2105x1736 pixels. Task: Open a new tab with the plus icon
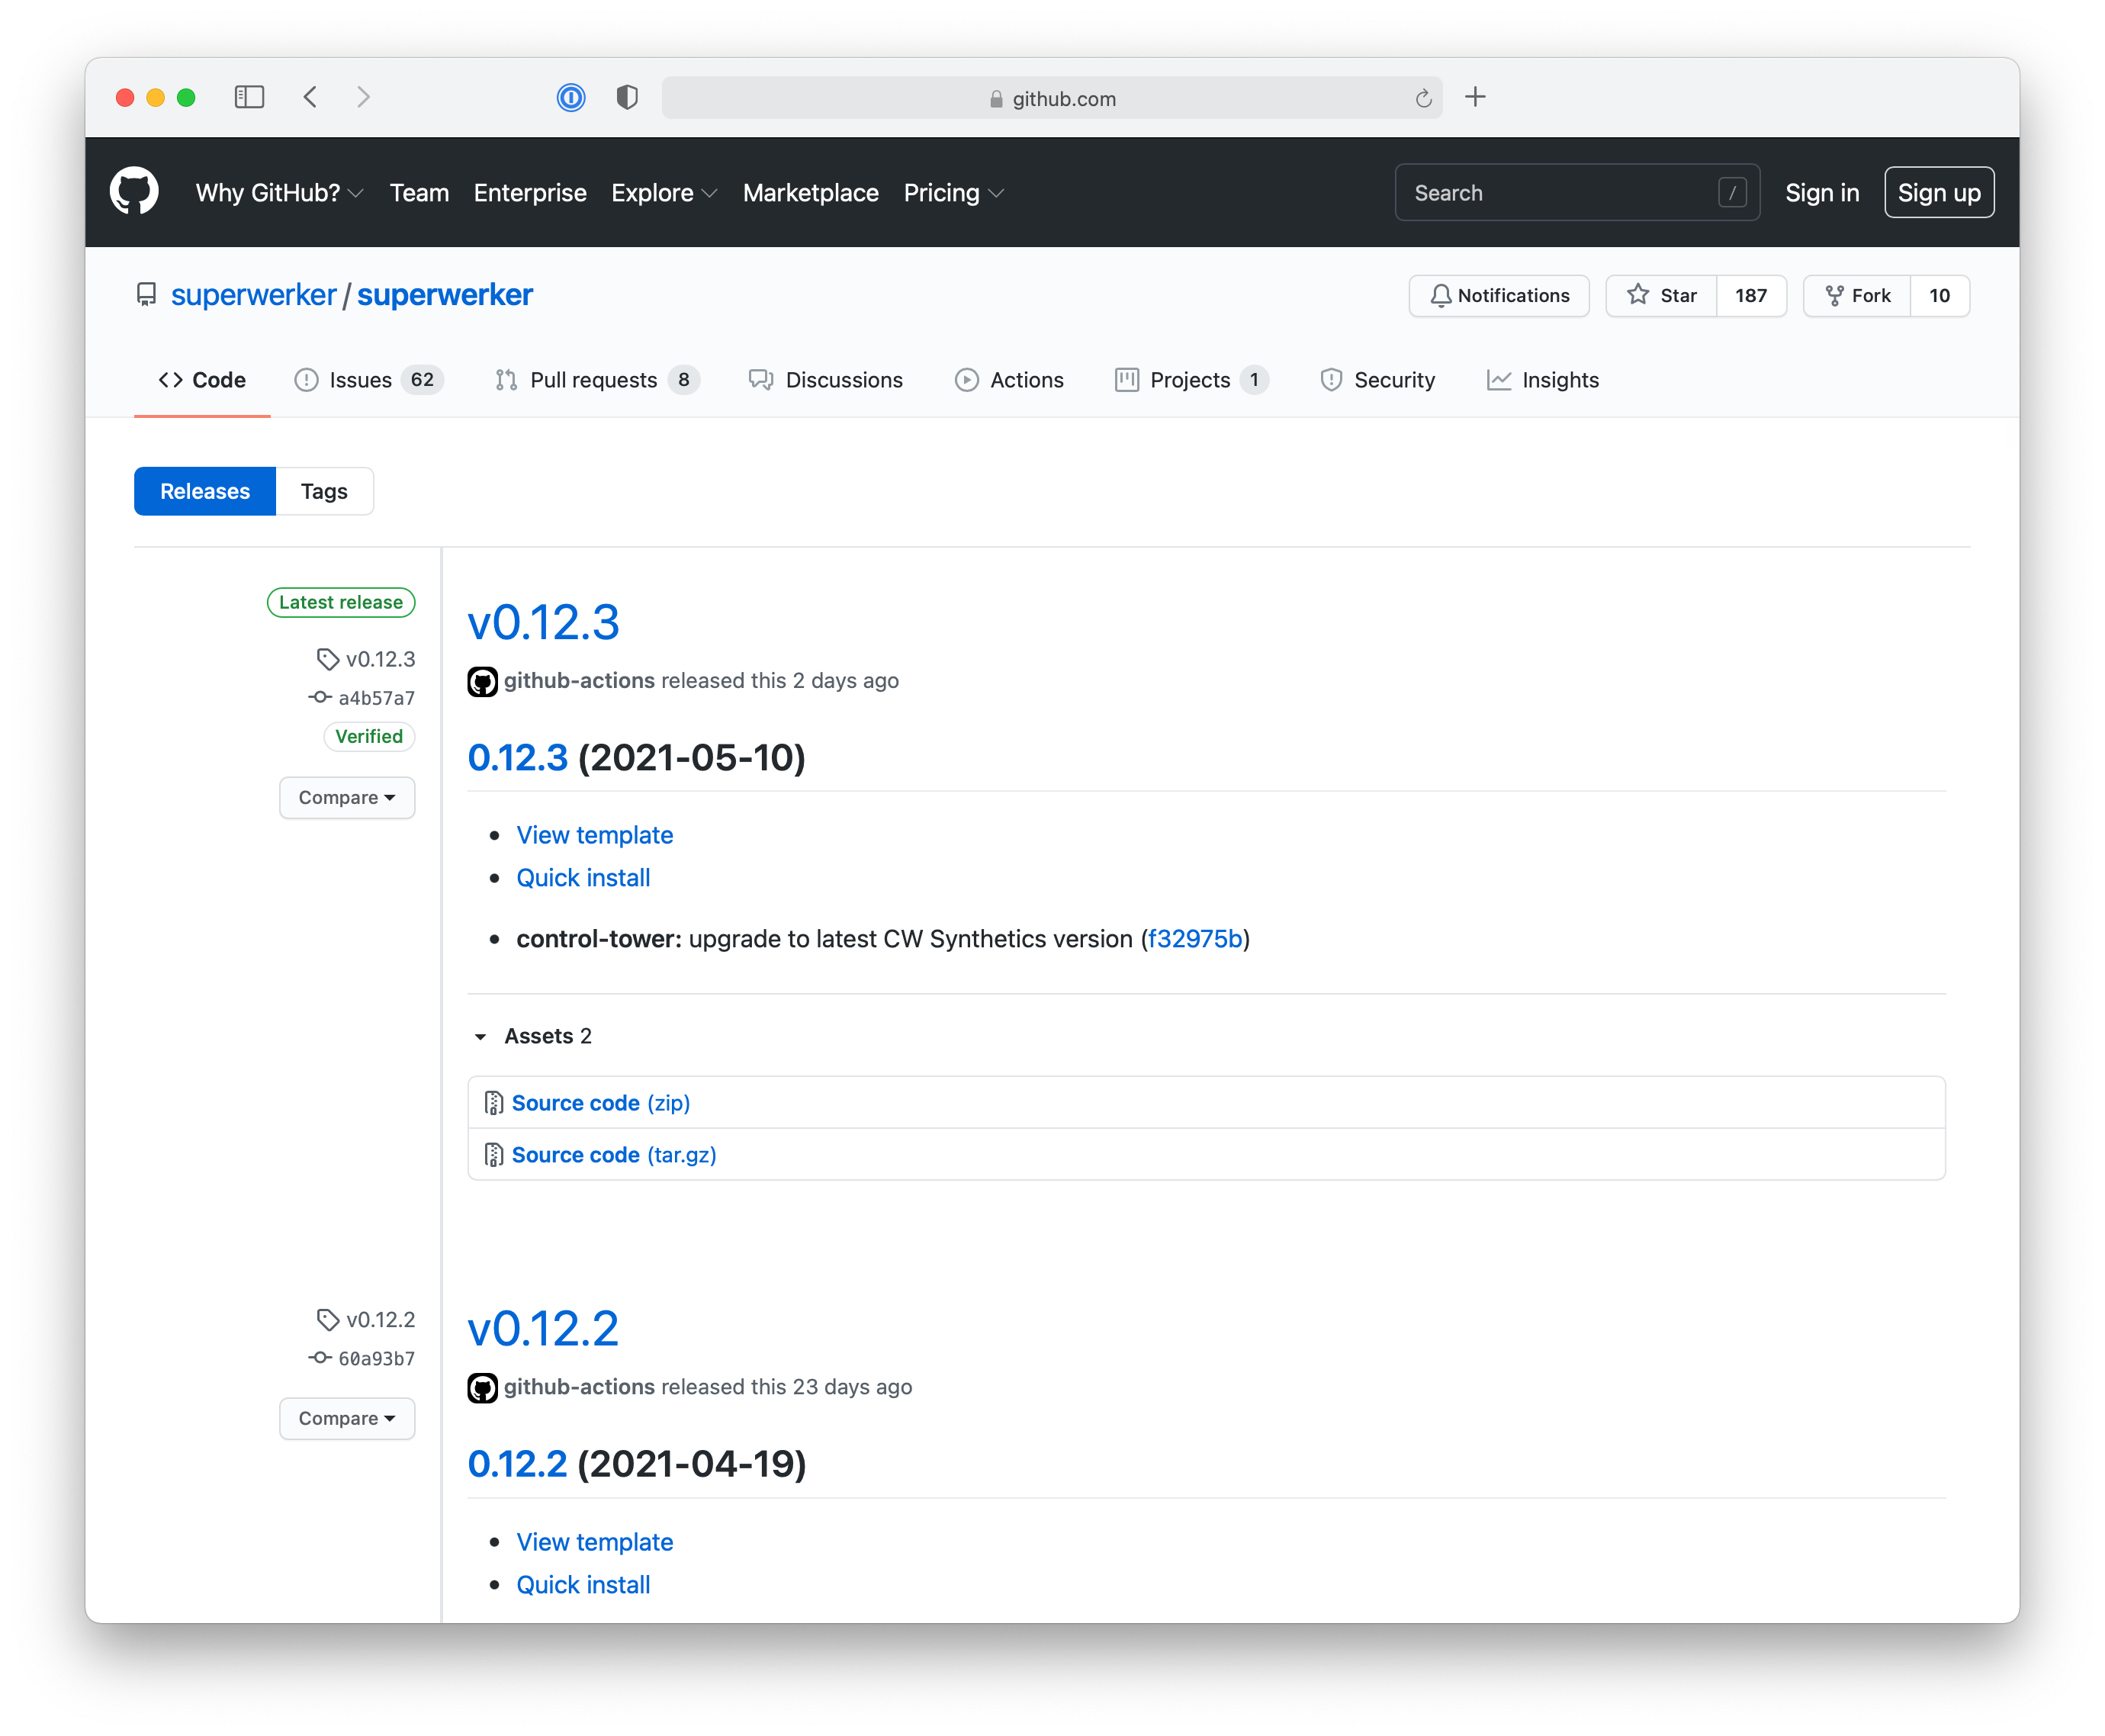click(1475, 97)
